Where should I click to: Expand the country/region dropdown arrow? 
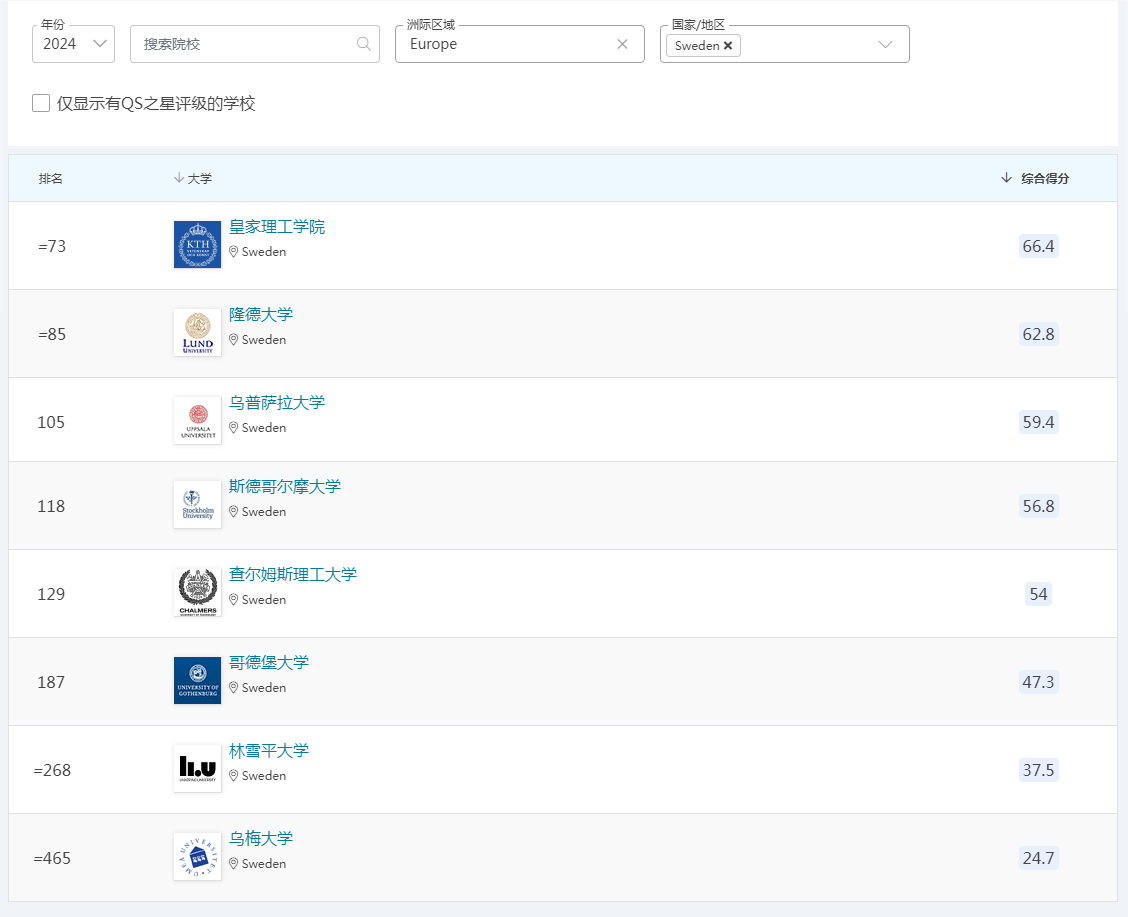pos(885,44)
